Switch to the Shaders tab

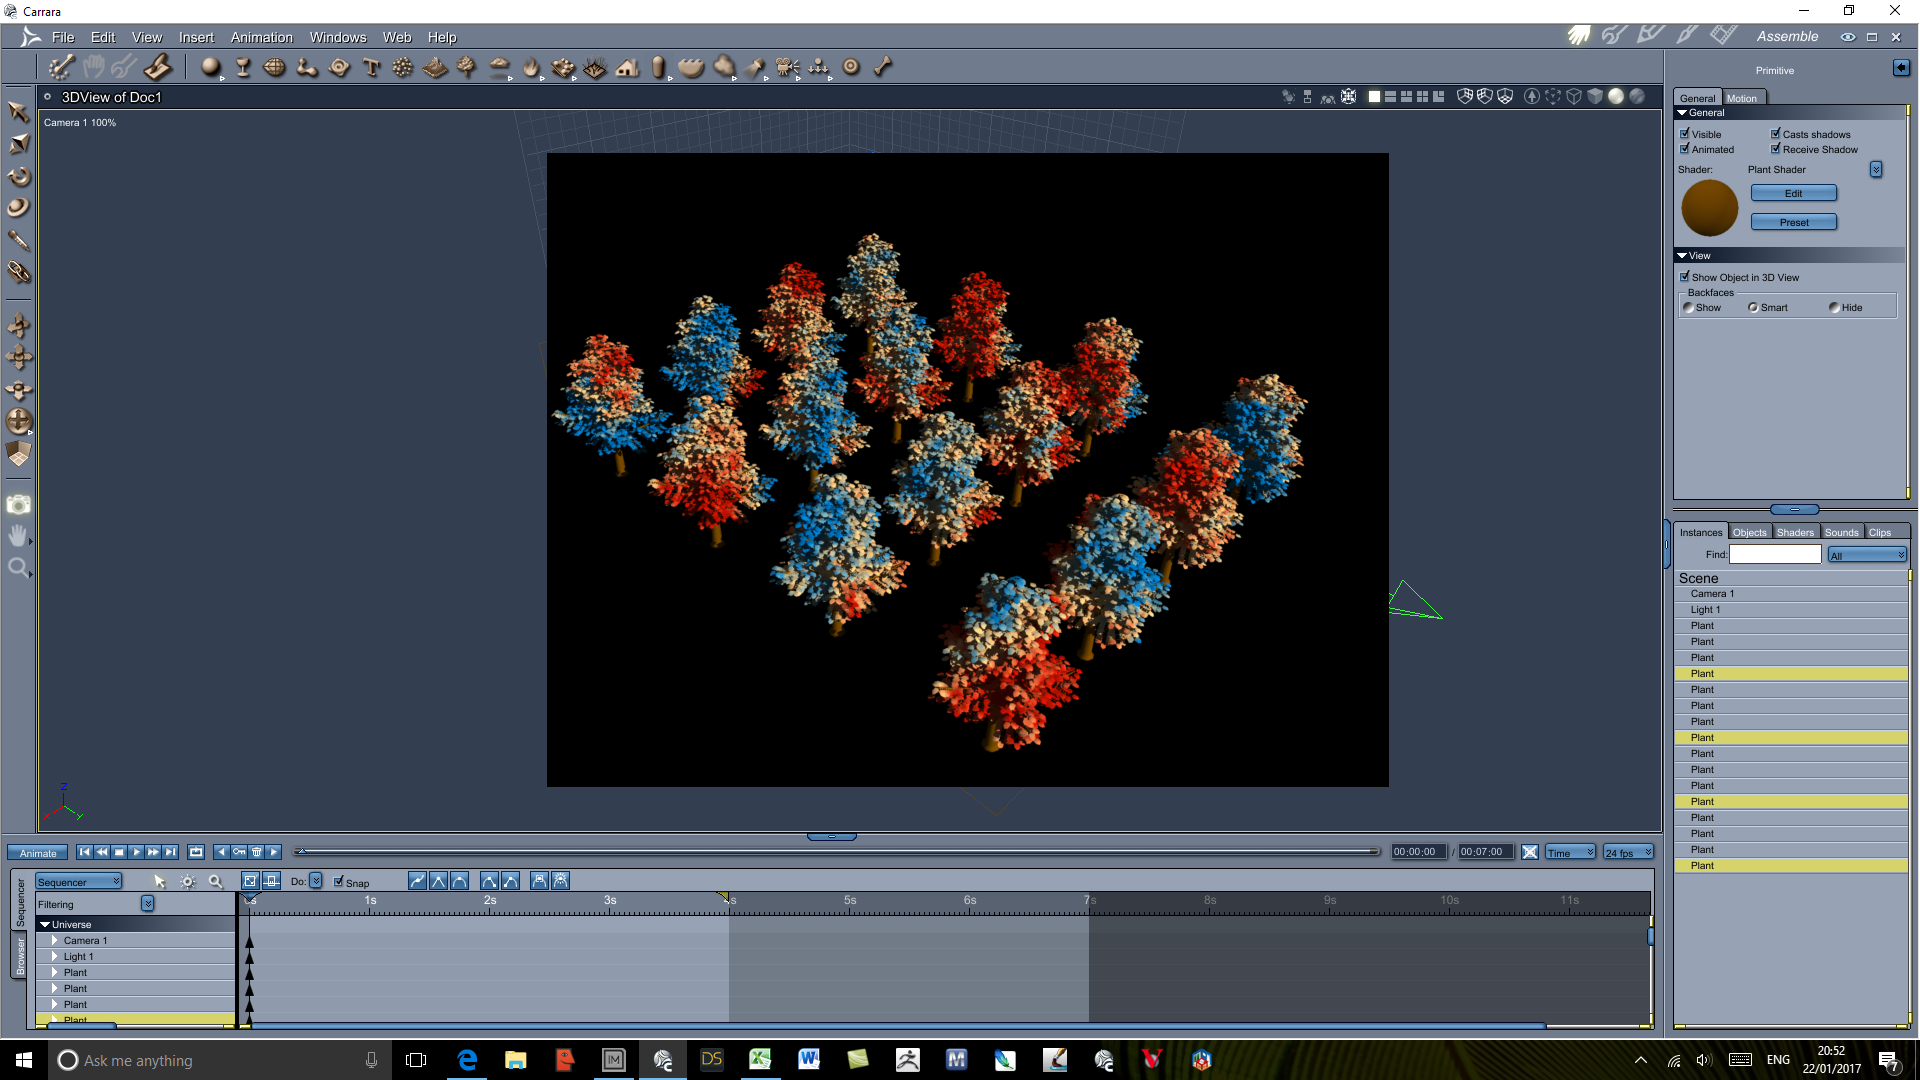coord(1795,532)
